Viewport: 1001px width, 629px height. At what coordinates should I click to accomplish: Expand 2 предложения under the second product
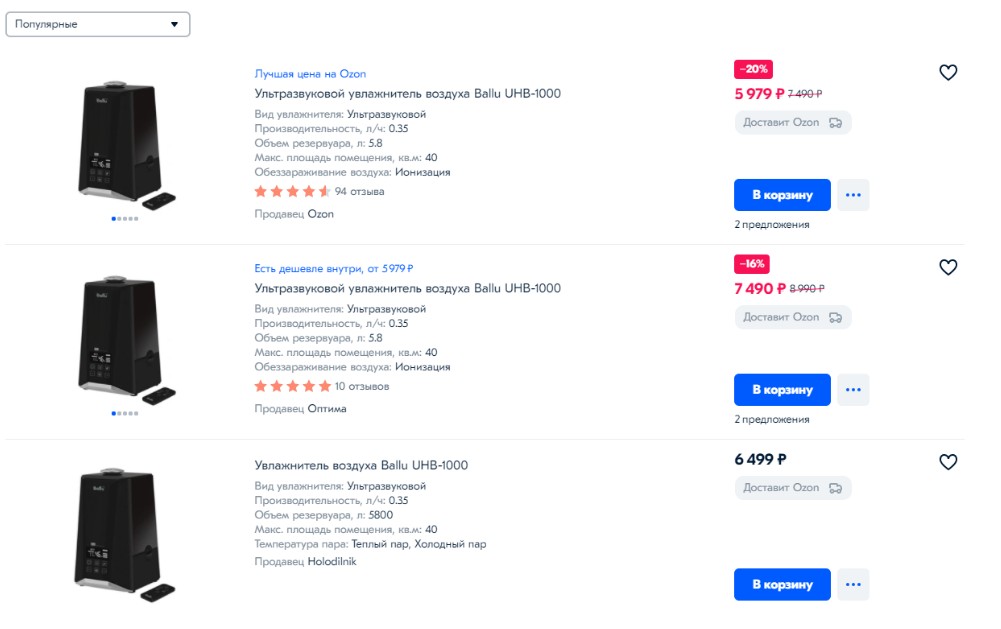coord(772,420)
